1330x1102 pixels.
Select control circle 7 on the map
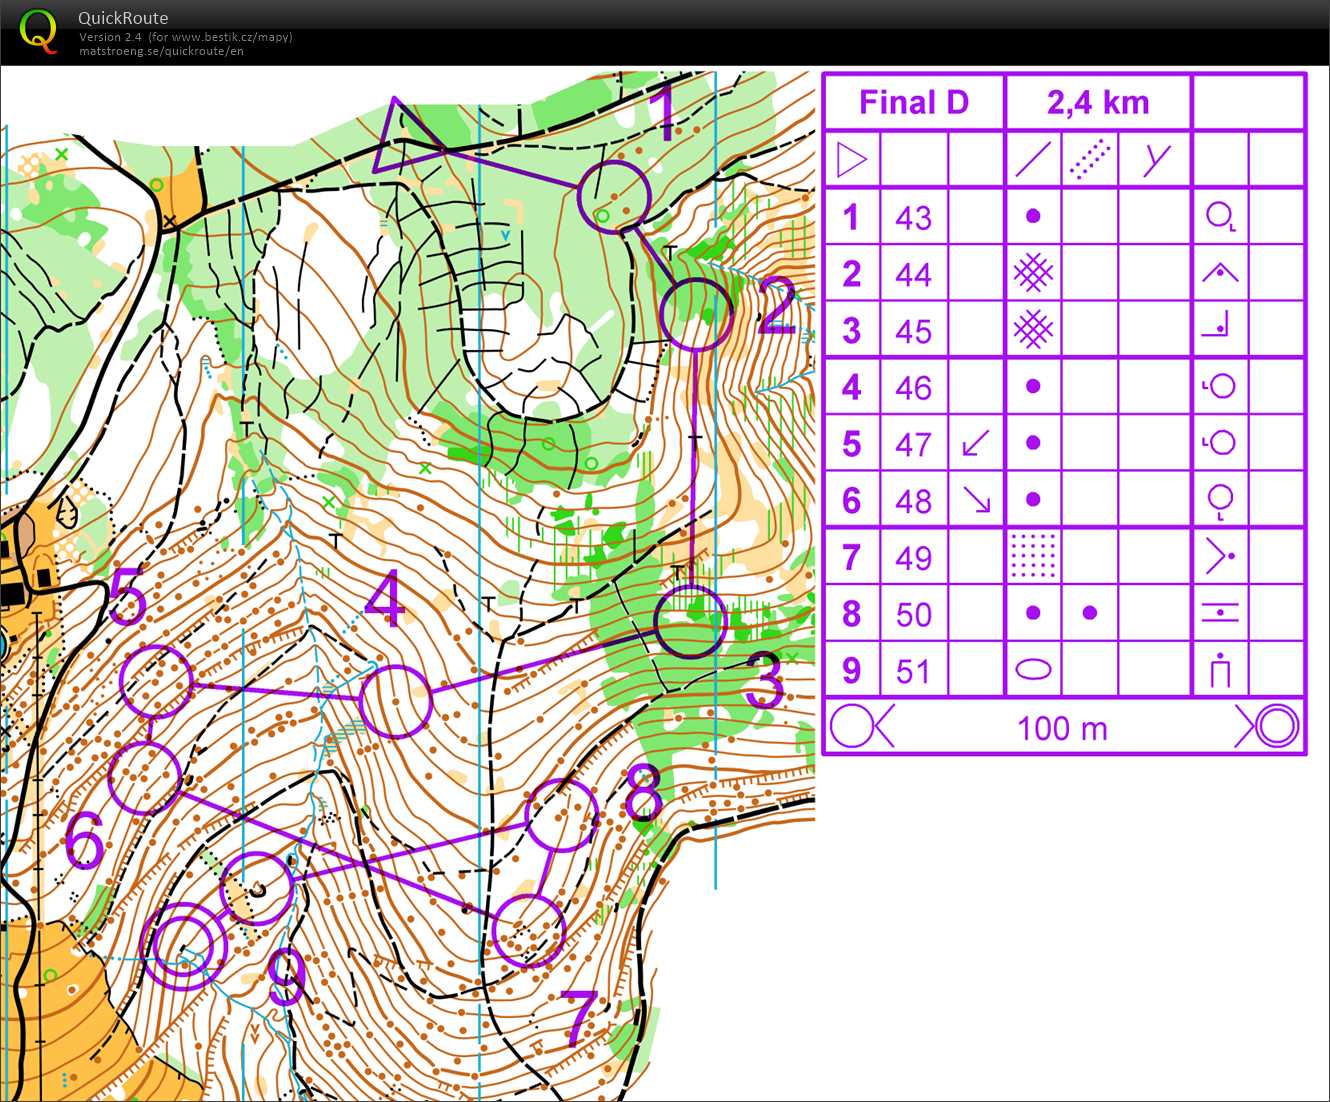(x=529, y=931)
